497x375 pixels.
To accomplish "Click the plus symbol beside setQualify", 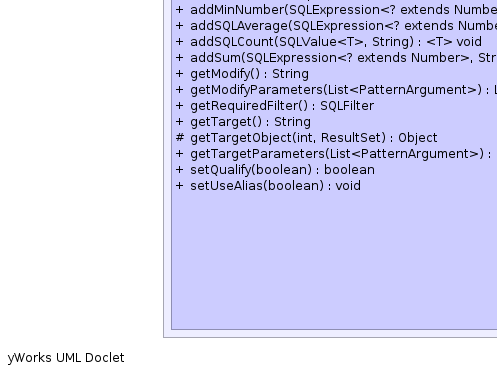I will pyautogui.click(x=180, y=170).
